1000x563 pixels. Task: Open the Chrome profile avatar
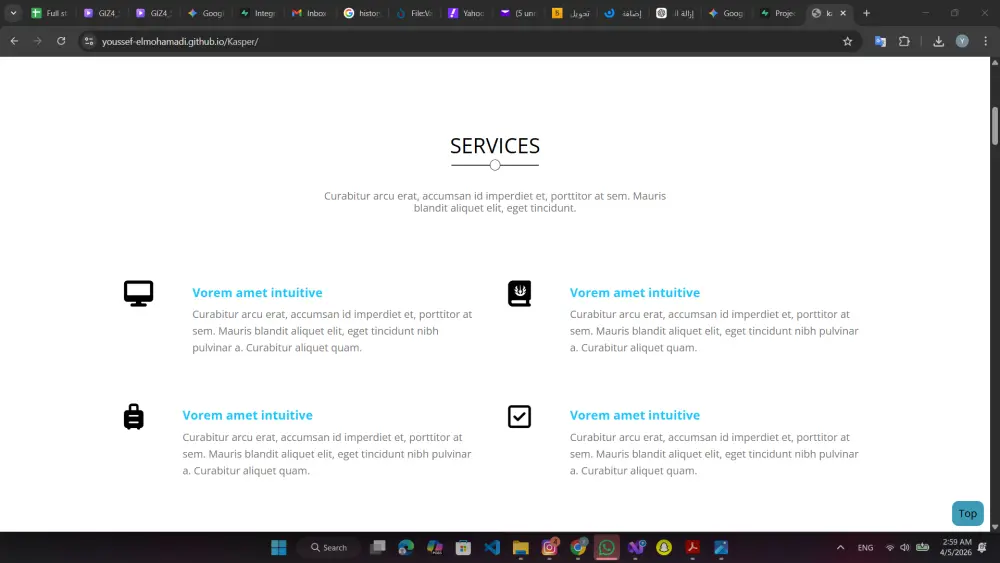coord(962,41)
